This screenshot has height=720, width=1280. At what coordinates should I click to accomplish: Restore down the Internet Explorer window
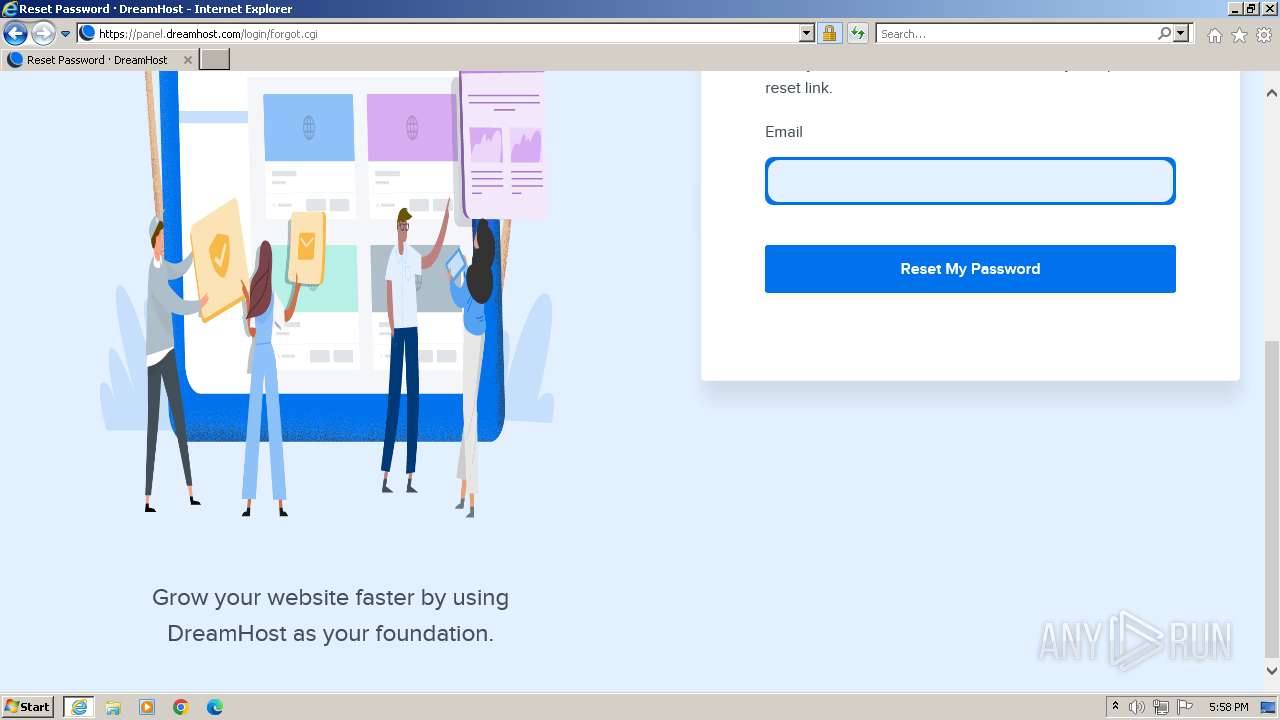(1251, 9)
